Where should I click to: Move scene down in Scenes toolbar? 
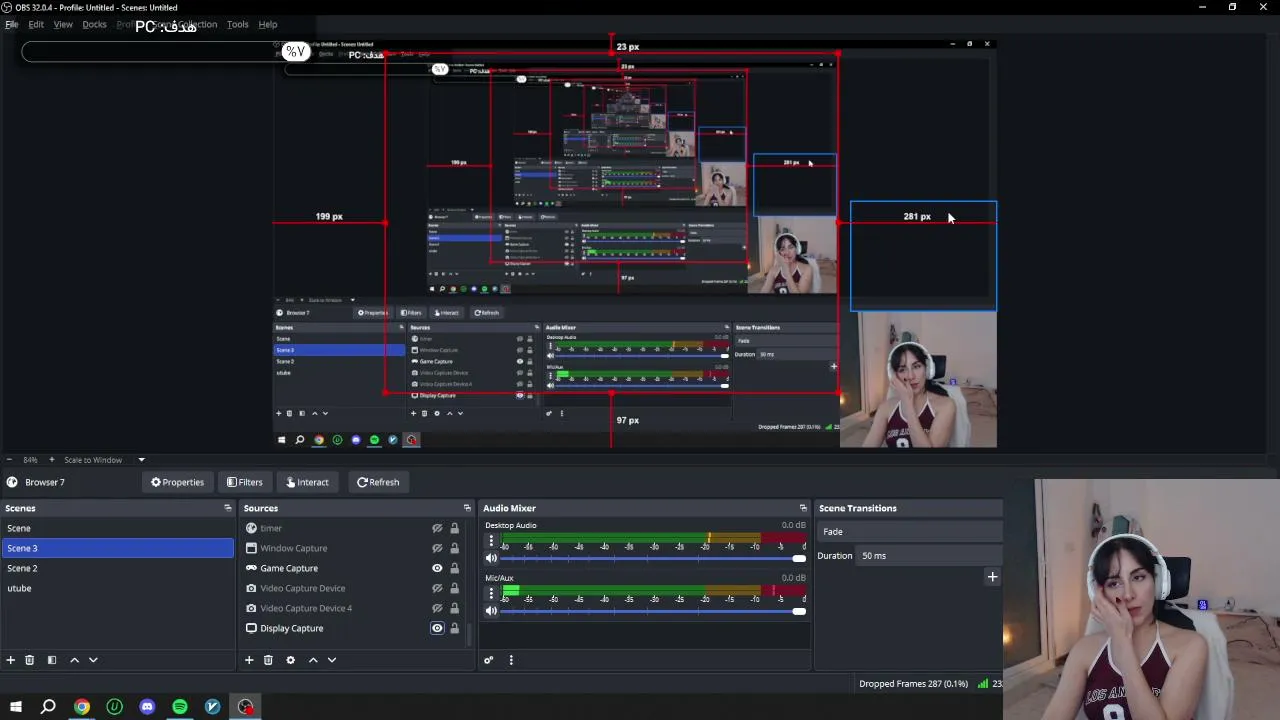(93, 660)
